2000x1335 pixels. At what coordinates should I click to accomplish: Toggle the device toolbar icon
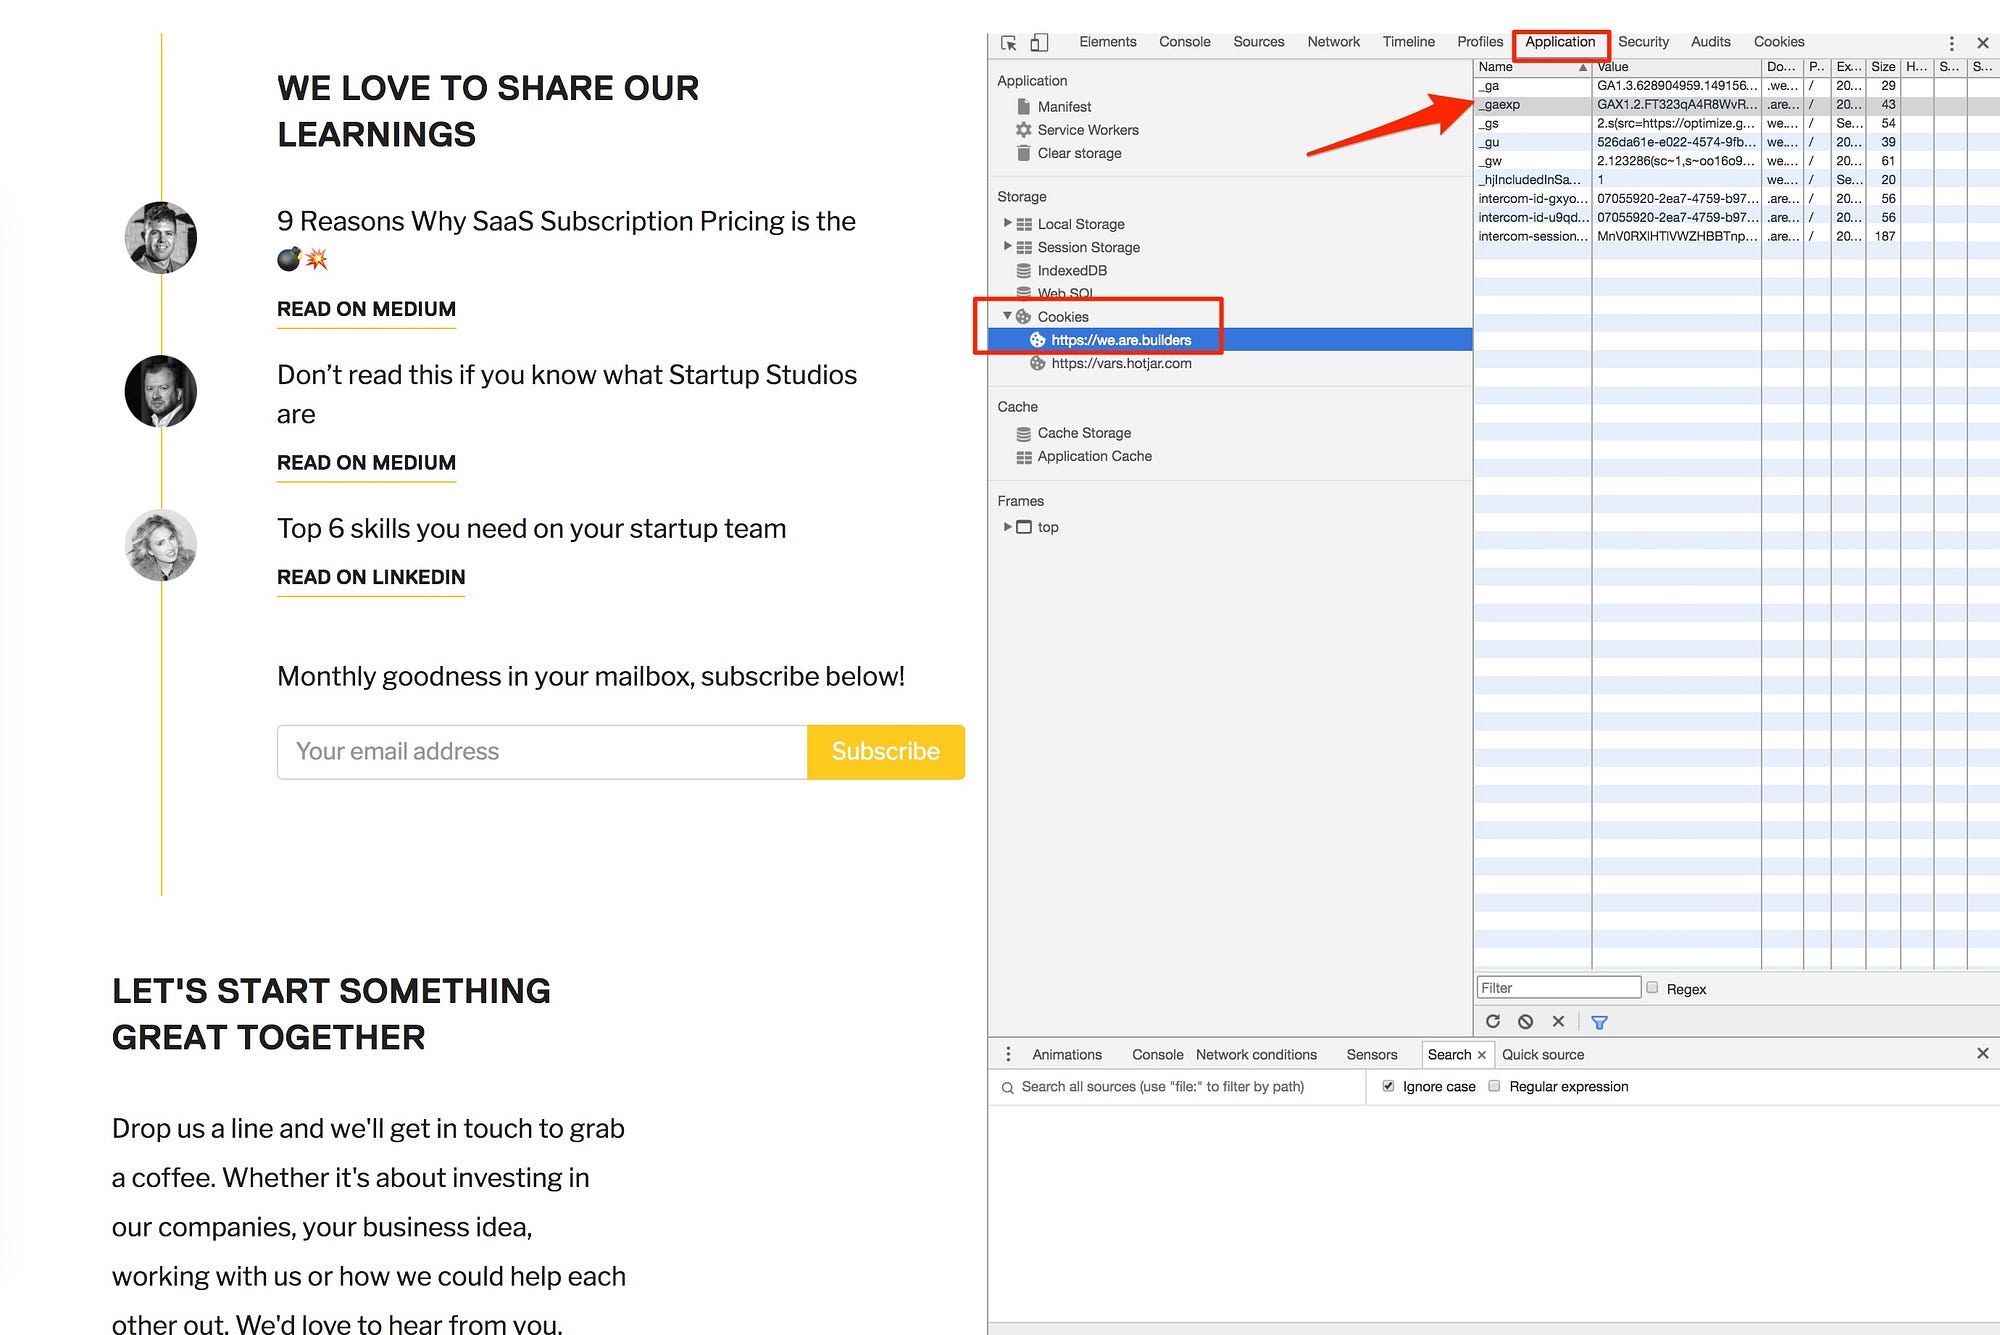pyautogui.click(x=1039, y=43)
